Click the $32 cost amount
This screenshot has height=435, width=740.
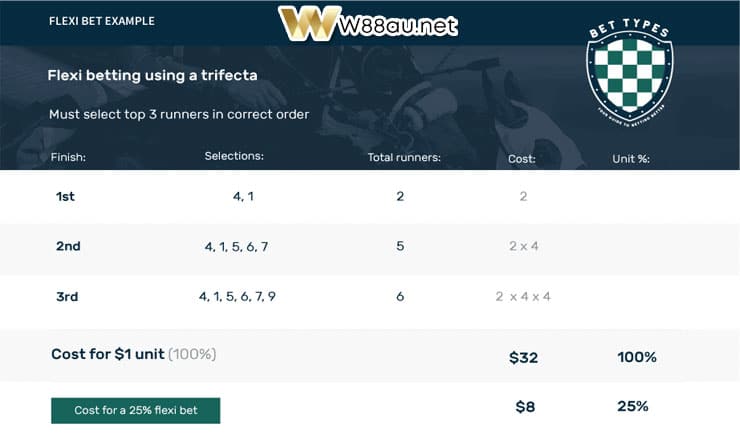click(x=523, y=358)
